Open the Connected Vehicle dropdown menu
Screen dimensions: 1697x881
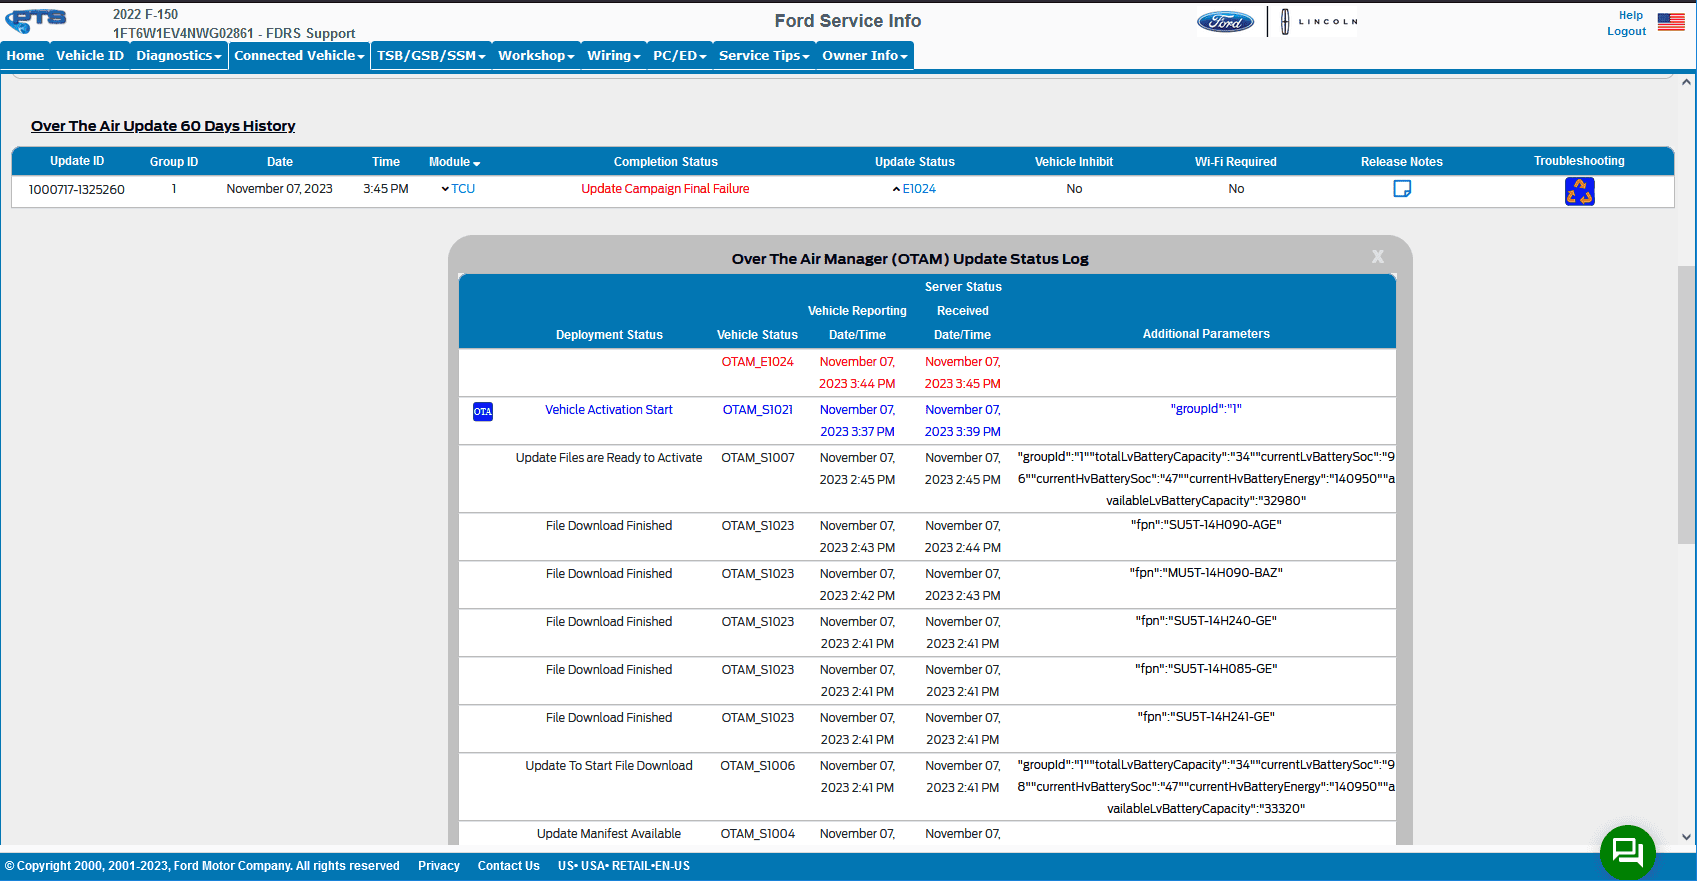[x=299, y=56]
